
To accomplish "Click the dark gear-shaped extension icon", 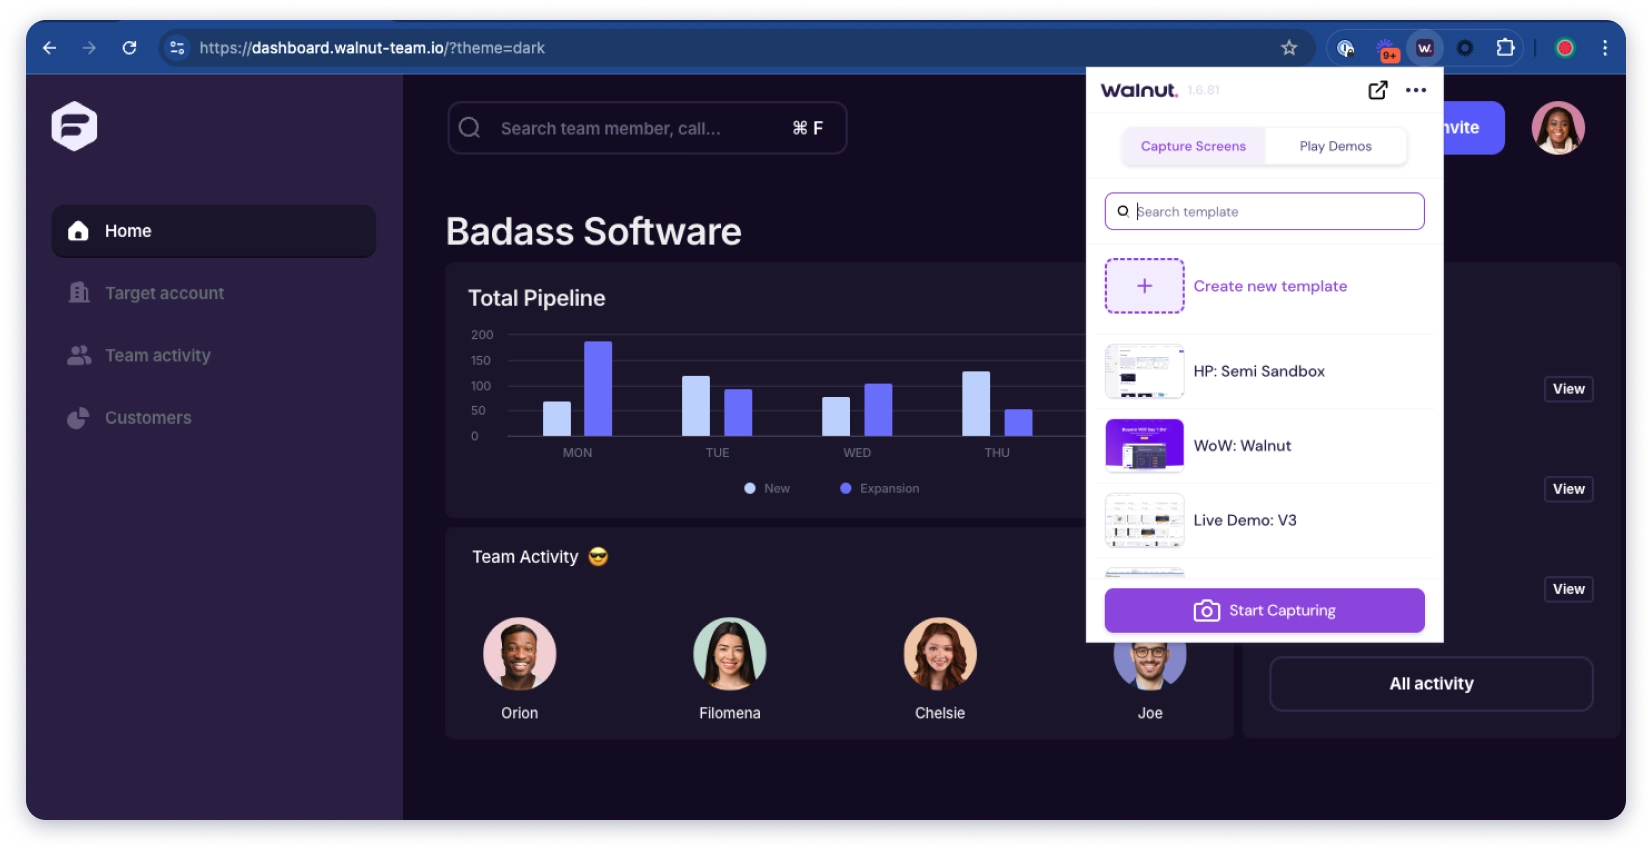I will tap(1465, 47).
